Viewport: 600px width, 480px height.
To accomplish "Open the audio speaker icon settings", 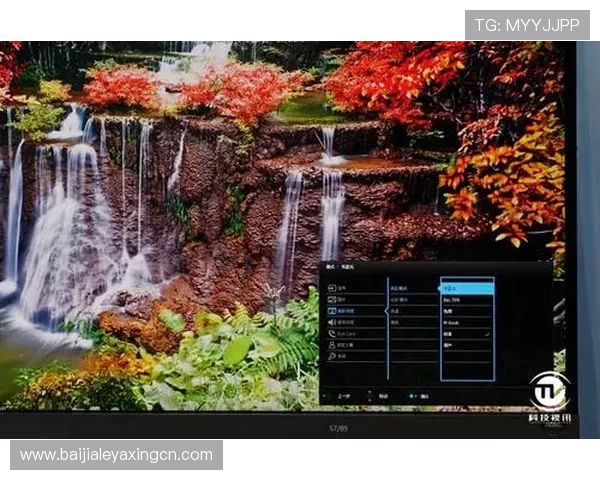I will pyautogui.click(x=331, y=322).
